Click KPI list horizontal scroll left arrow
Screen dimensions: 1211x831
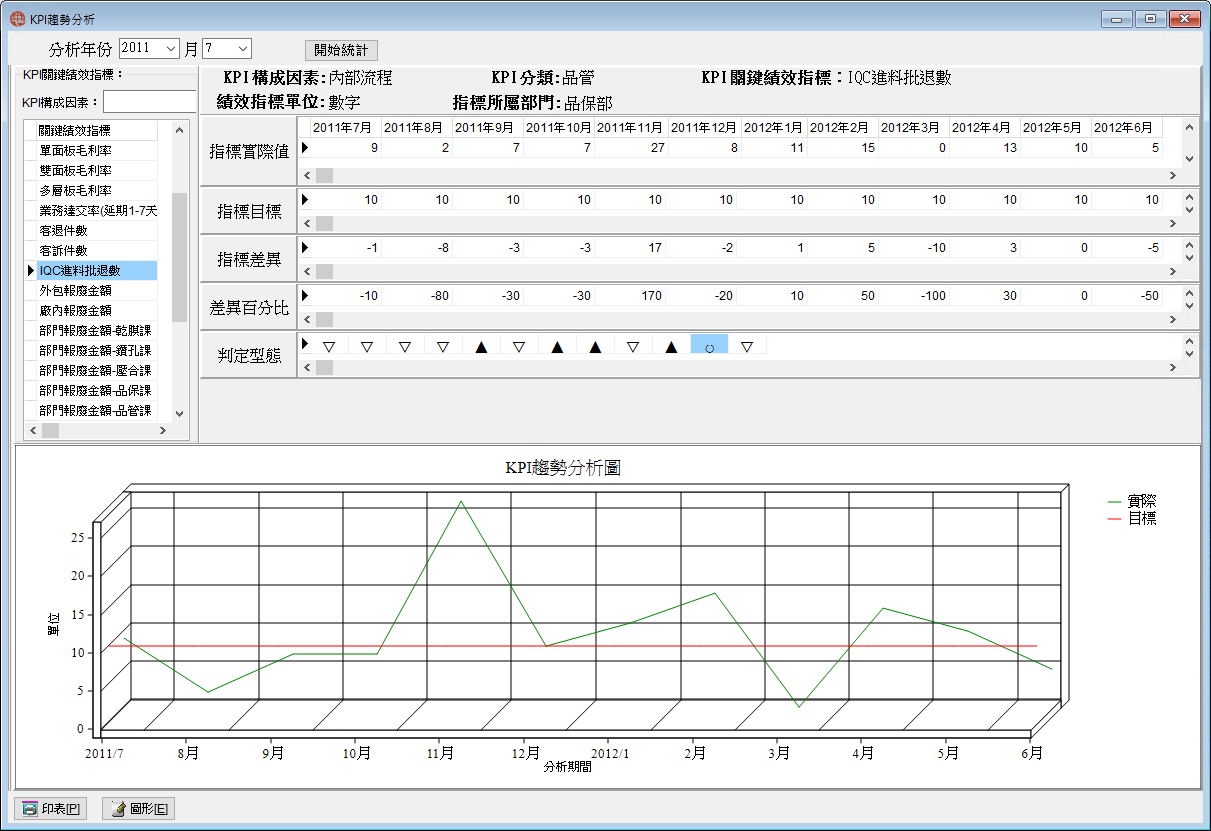pos(32,430)
